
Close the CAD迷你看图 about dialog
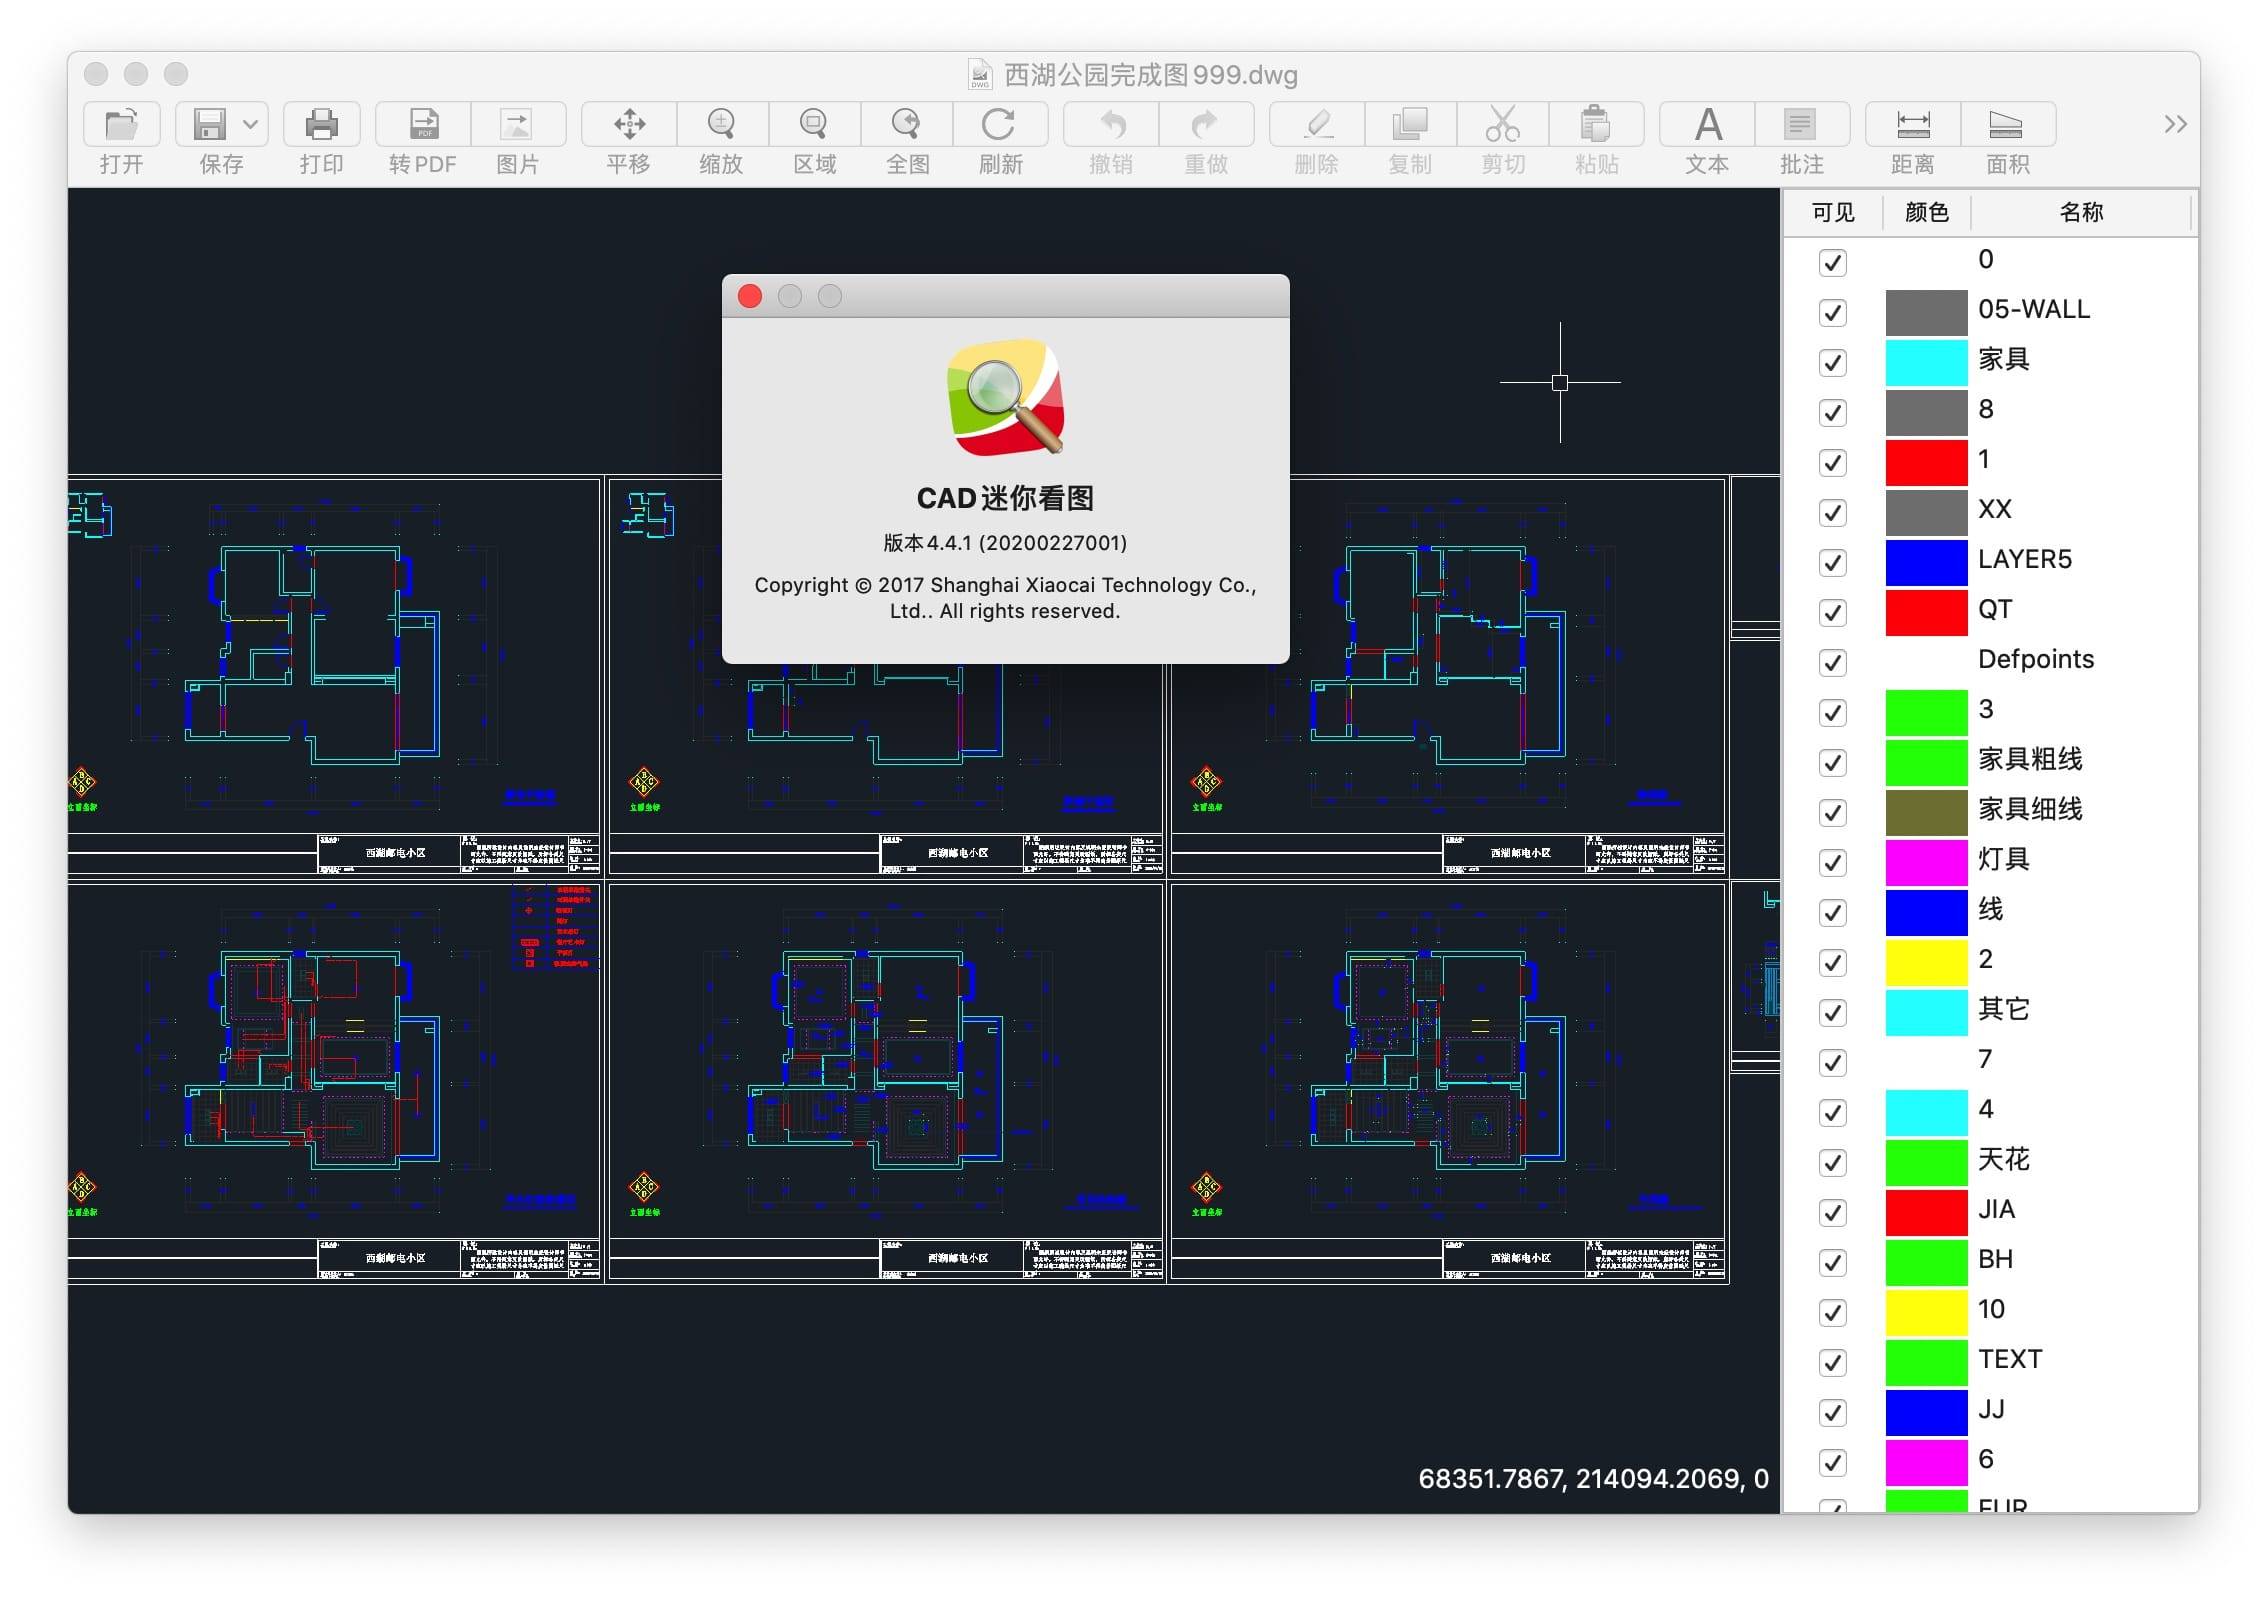coord(750,296)
